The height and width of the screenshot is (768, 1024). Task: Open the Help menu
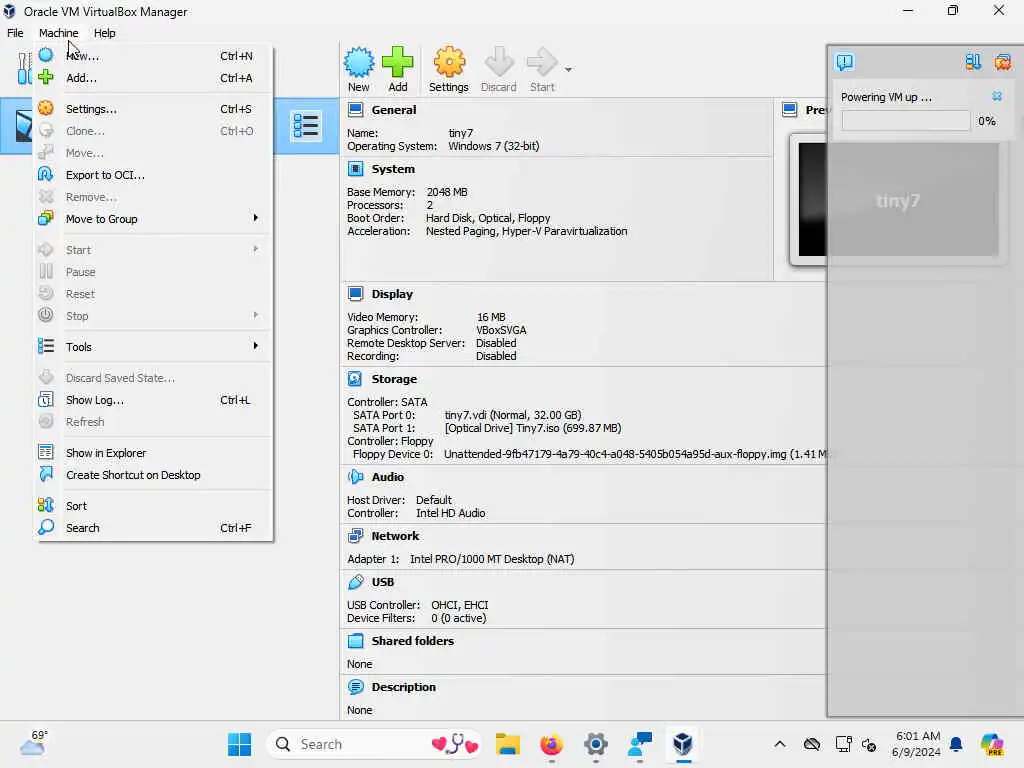pyautogui.click(x=104, y=33)
